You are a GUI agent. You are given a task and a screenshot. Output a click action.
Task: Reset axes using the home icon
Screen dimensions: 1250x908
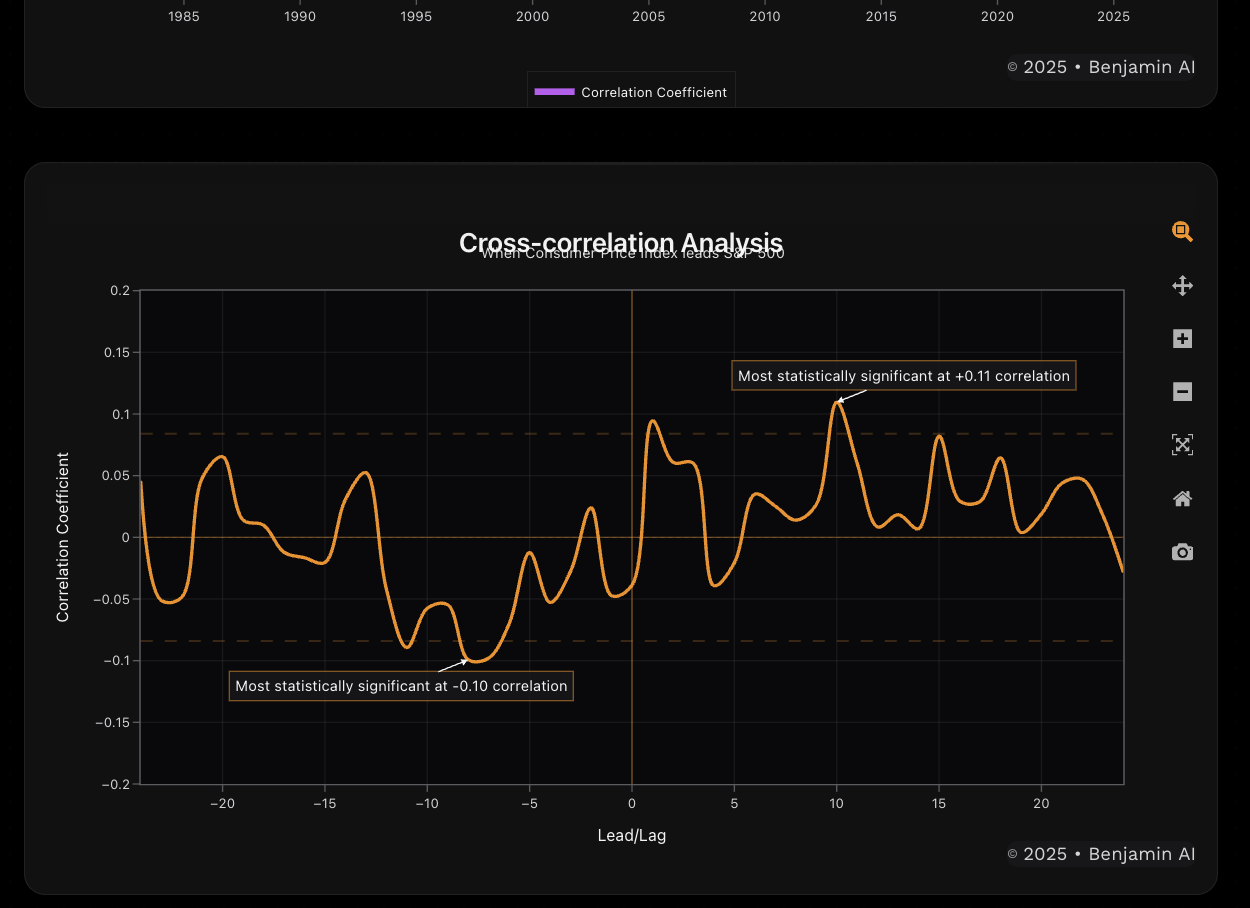point(1182,499)
